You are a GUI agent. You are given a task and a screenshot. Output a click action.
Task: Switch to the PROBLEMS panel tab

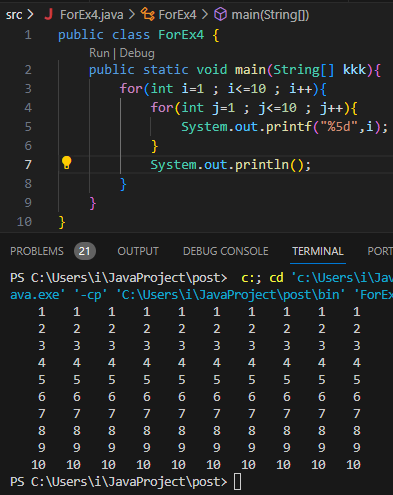coord(37,251)
